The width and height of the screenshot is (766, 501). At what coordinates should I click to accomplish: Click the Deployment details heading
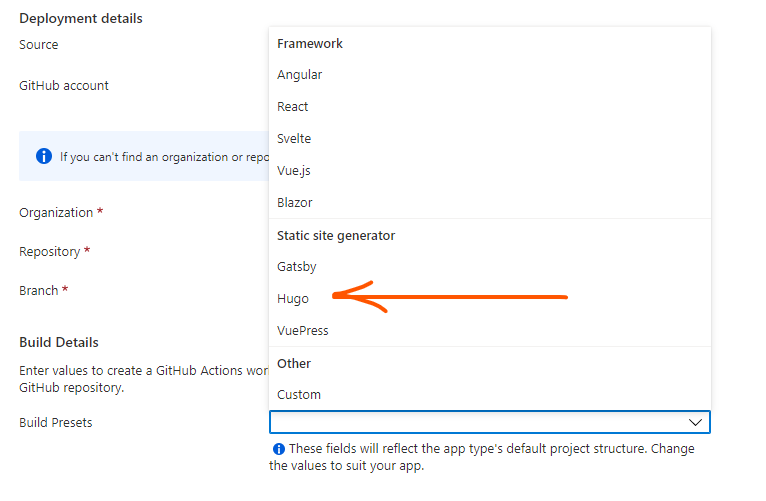(x=81, y=19)
